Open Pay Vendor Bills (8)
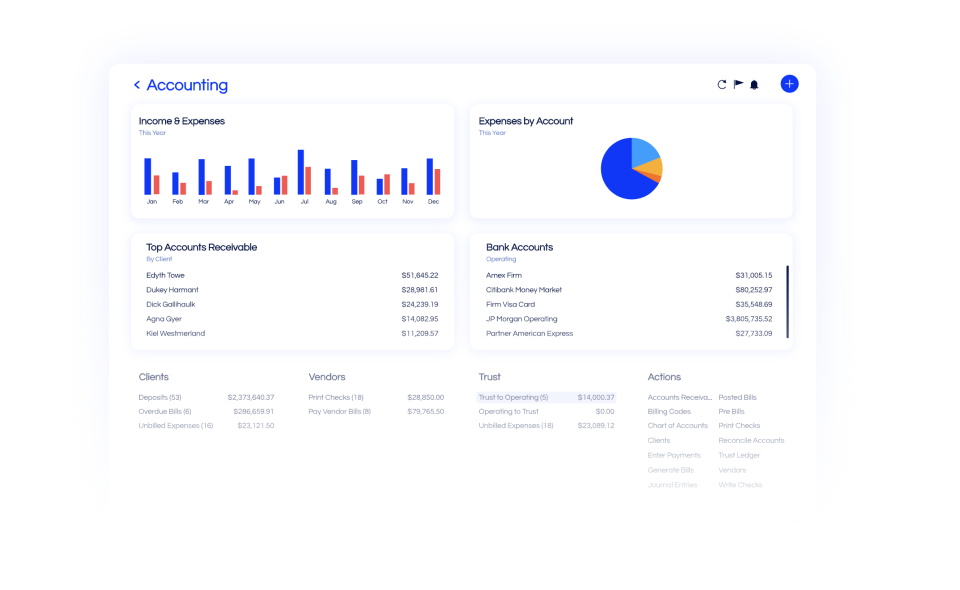 (x=340, y=411)
